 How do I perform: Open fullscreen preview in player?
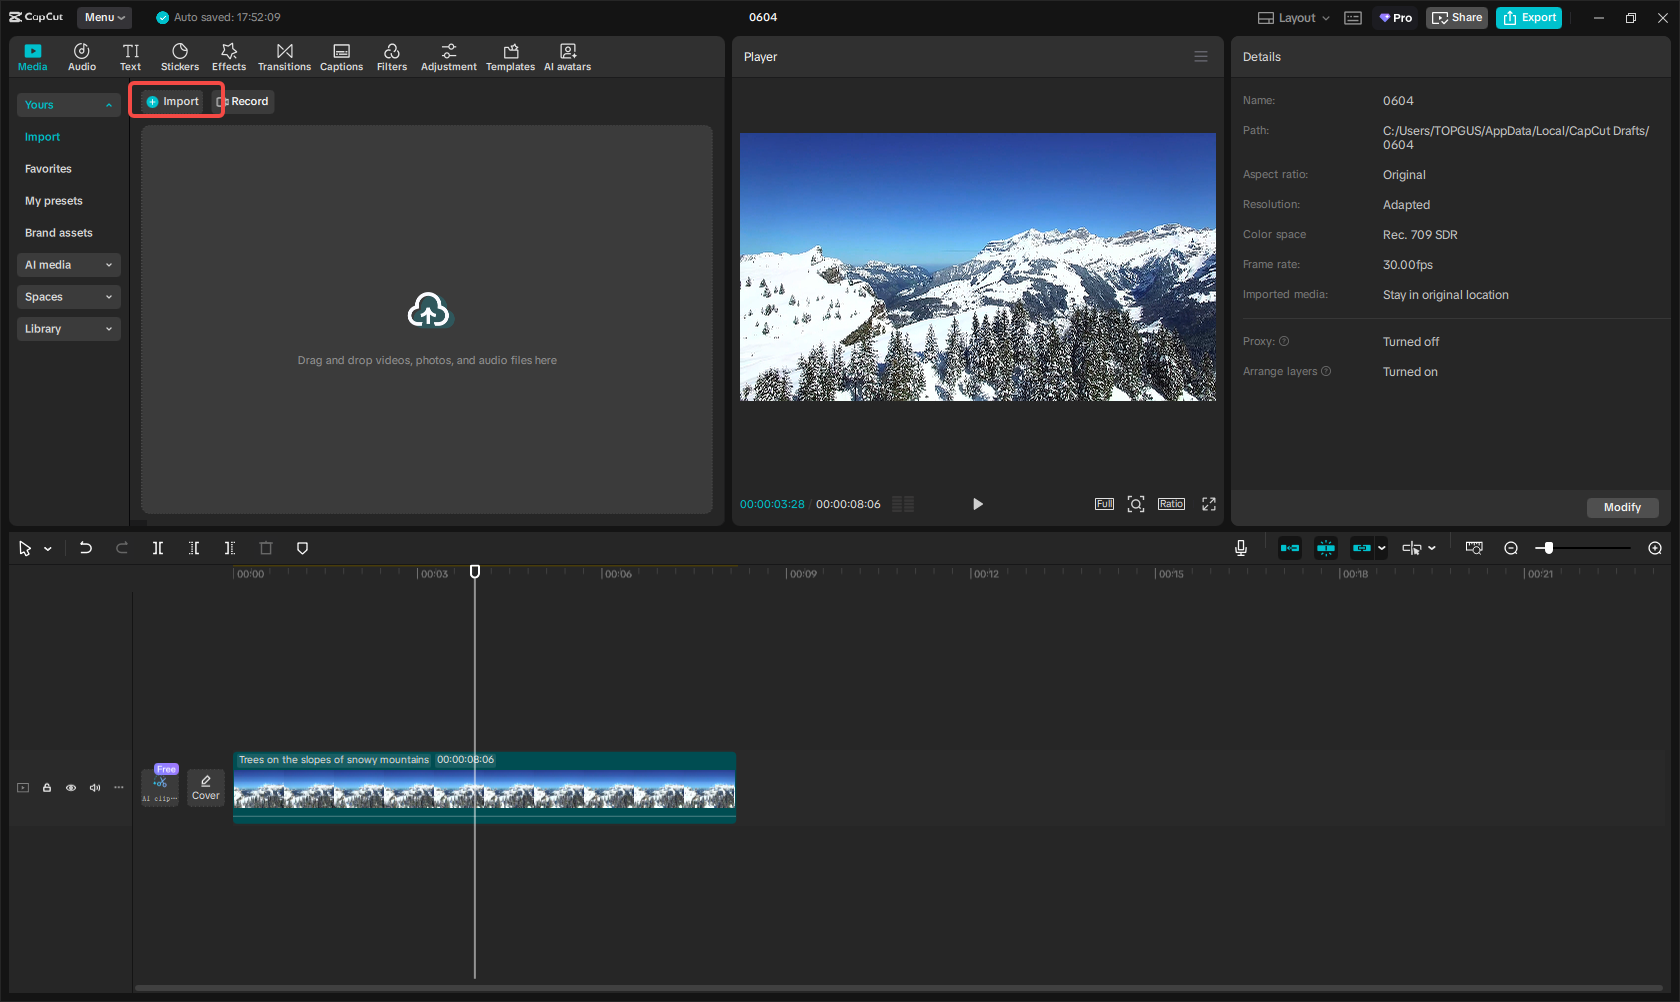pyautogui.click(x=1209, y=504)
